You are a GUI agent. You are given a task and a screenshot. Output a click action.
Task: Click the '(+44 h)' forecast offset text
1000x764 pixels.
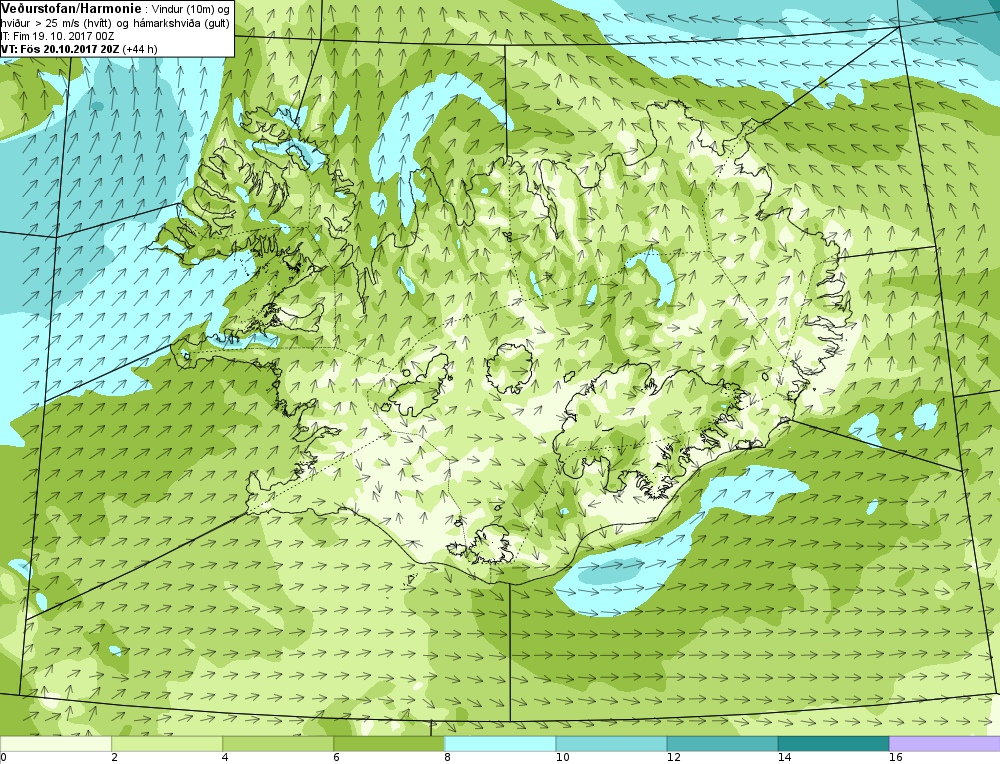[140, 48]
